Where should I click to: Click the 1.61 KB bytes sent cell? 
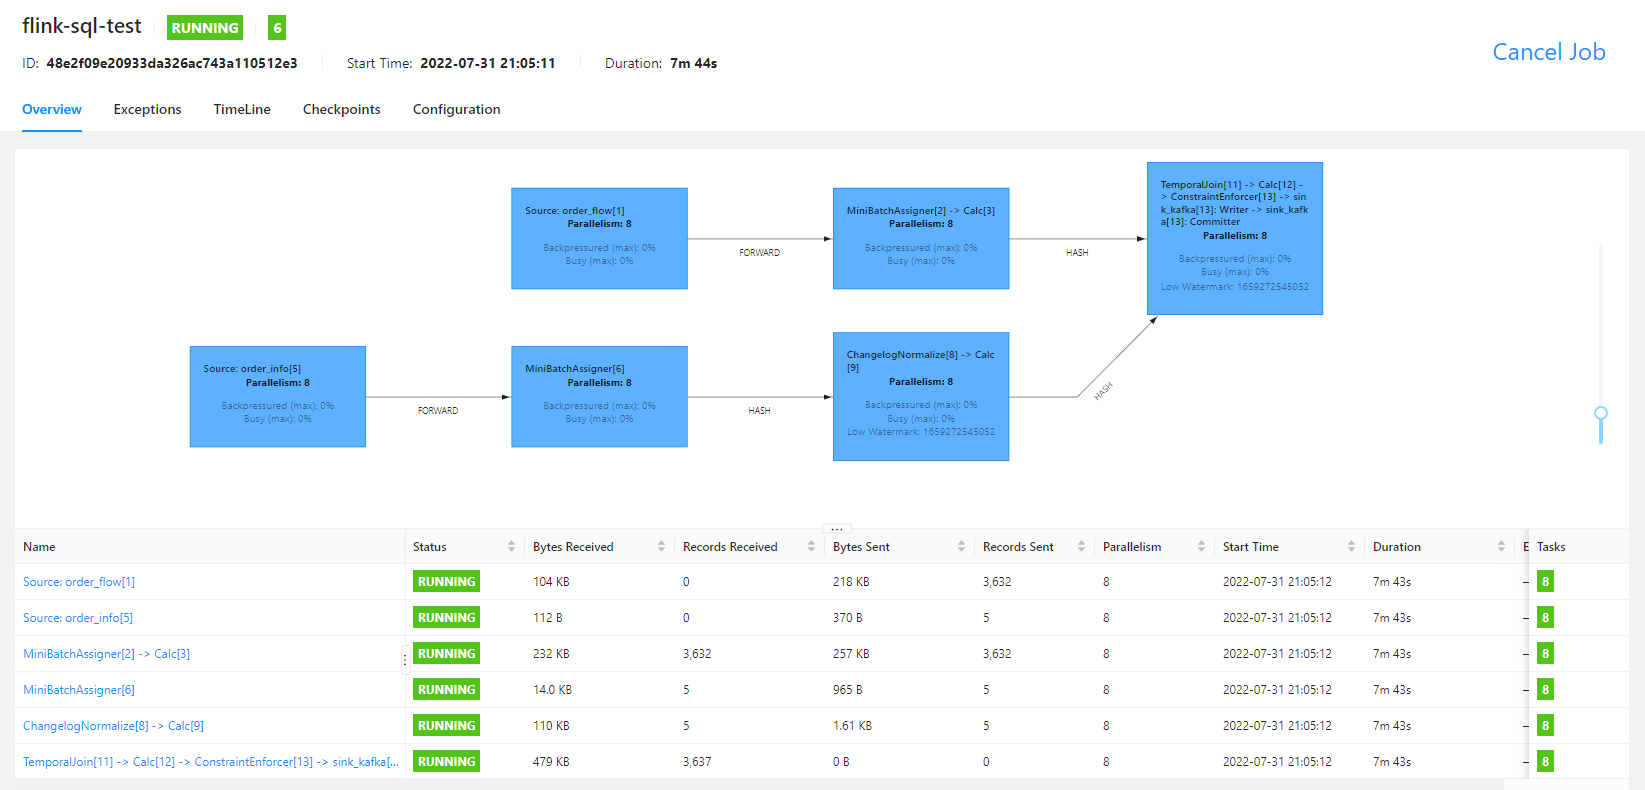click(852, 726)
